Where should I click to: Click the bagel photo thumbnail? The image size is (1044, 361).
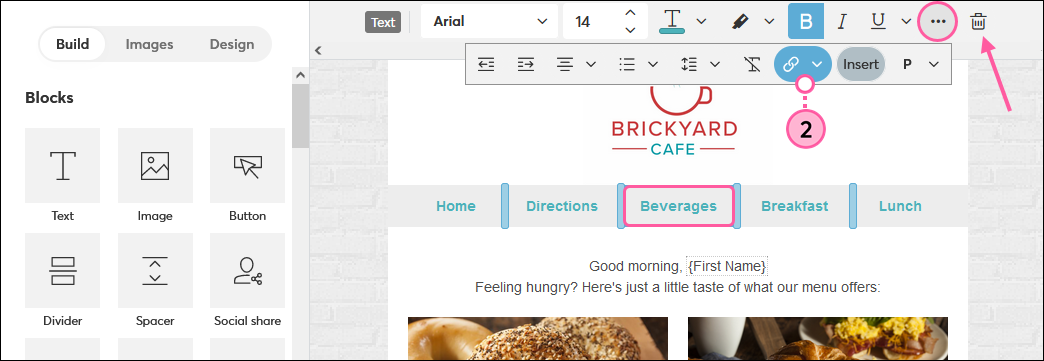[x=538, y=338]
